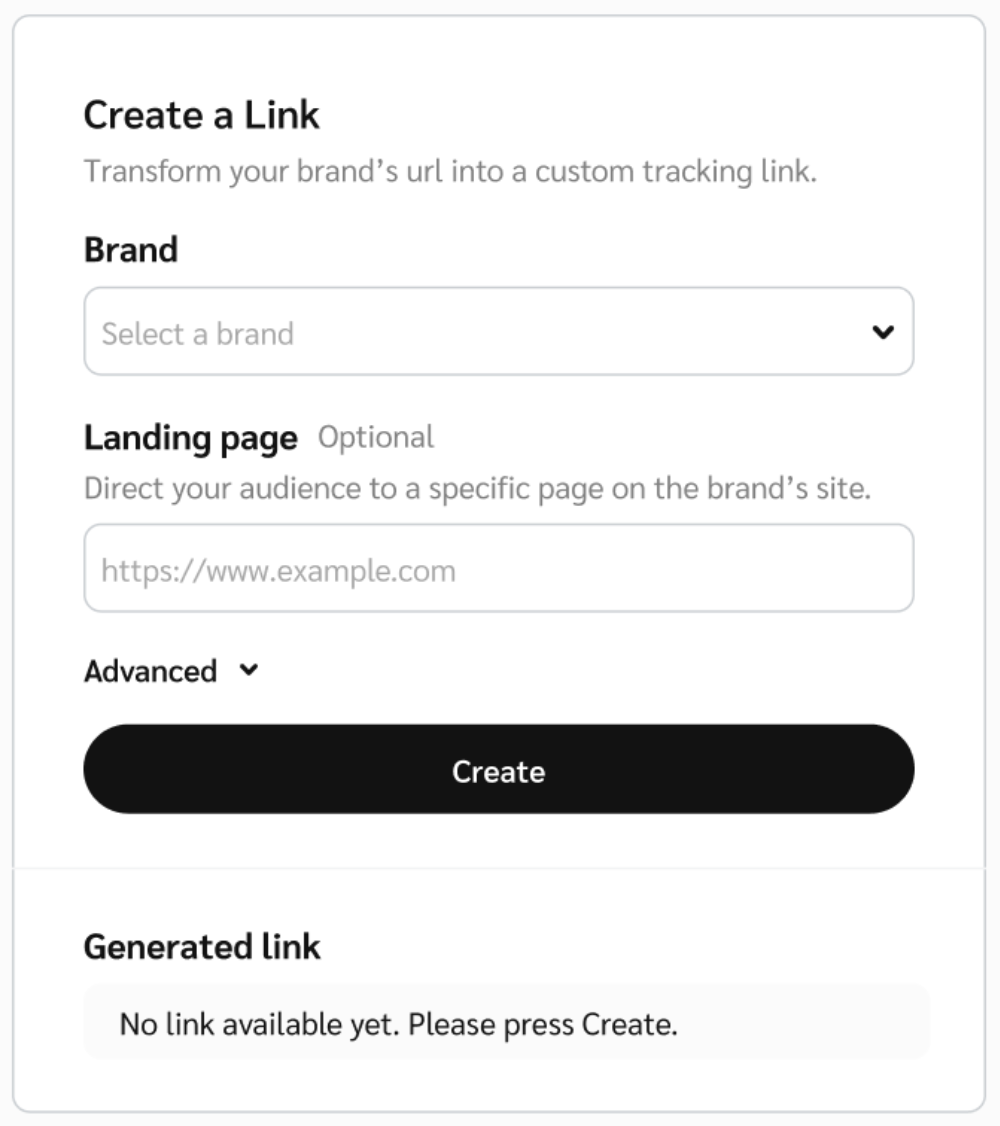Click the Optional tag next to Landing page

coord(376,437)
